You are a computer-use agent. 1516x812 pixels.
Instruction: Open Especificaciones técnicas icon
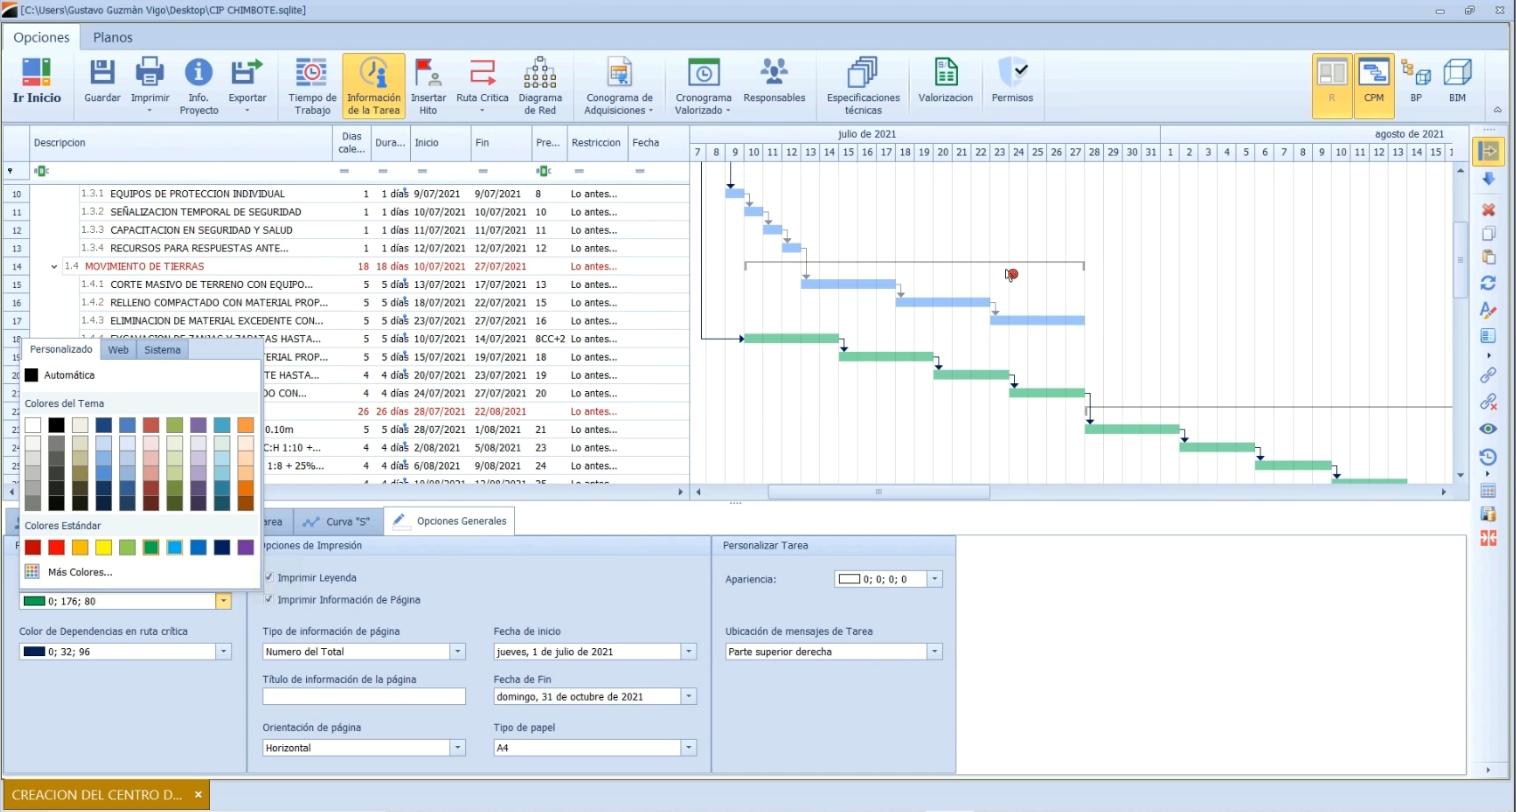click(x=862, y=74)
